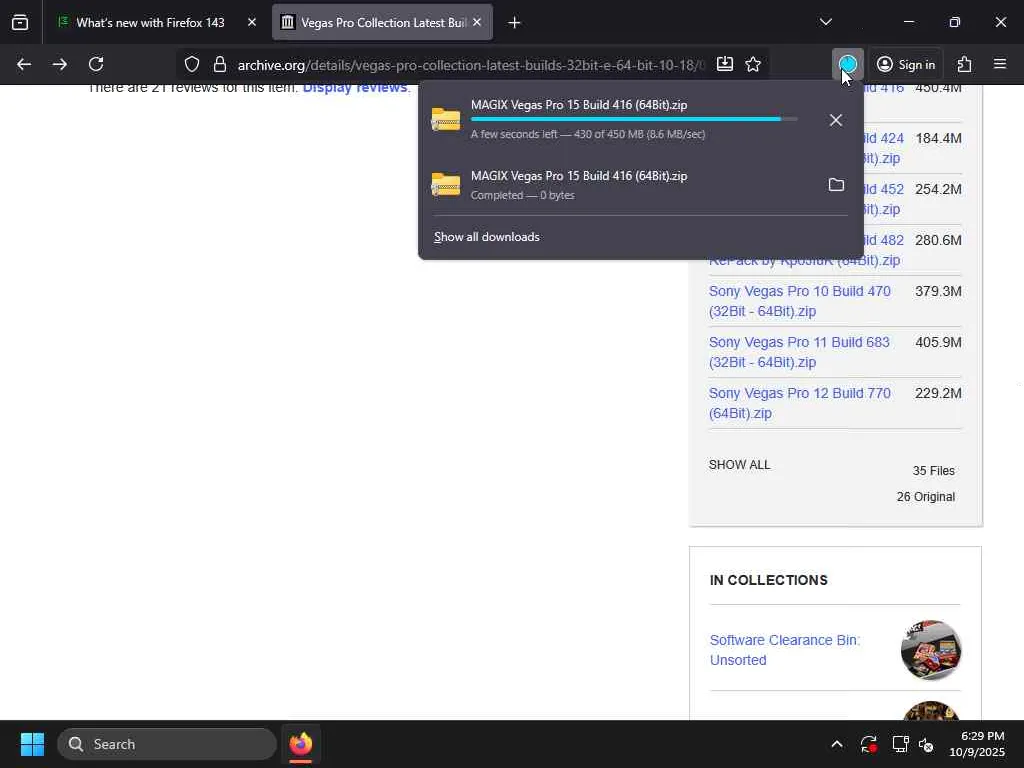Show hidden system tray icons
The image size is (1024, 768).
(x=837, y=744)
